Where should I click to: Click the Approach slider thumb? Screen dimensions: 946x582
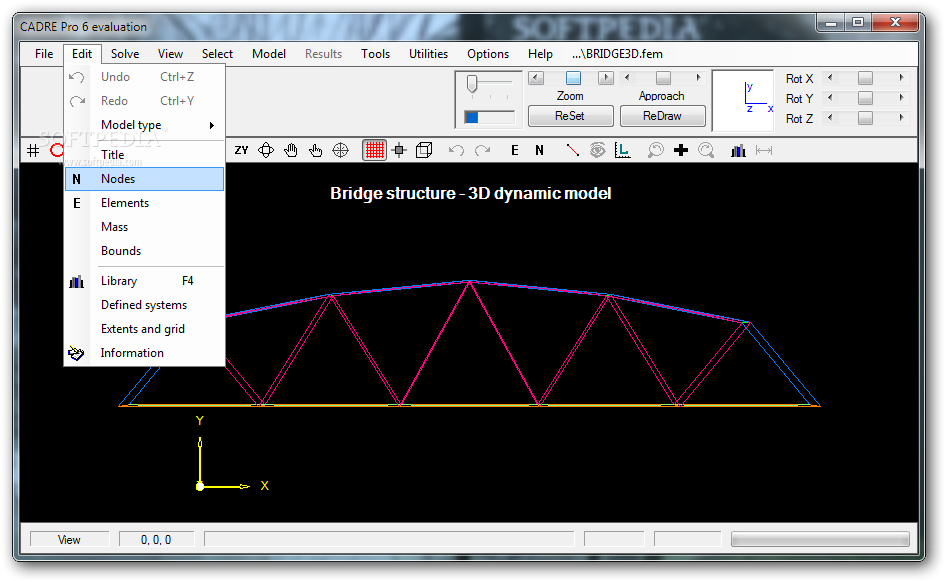coord(663,78)
